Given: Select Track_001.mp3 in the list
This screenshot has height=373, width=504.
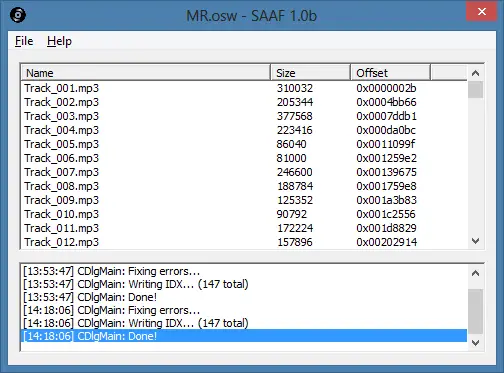Looking at the screenshot, I should (x=62, y=88).
